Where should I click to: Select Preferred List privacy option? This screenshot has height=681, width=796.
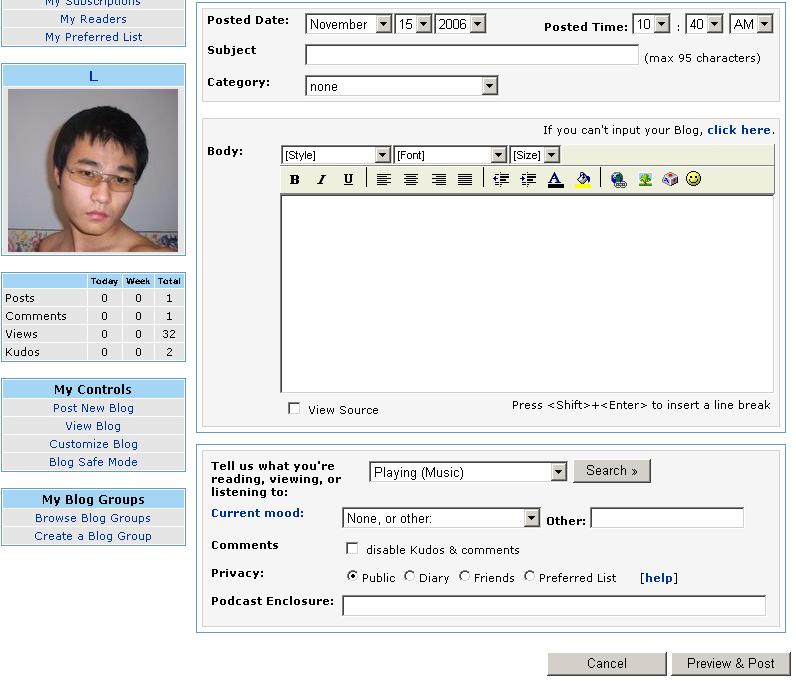(x=529, y=576)
